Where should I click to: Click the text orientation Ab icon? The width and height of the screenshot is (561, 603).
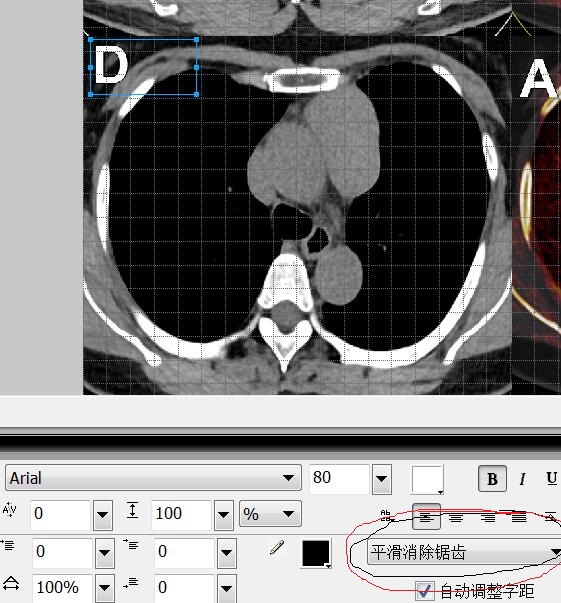point(386,516)
